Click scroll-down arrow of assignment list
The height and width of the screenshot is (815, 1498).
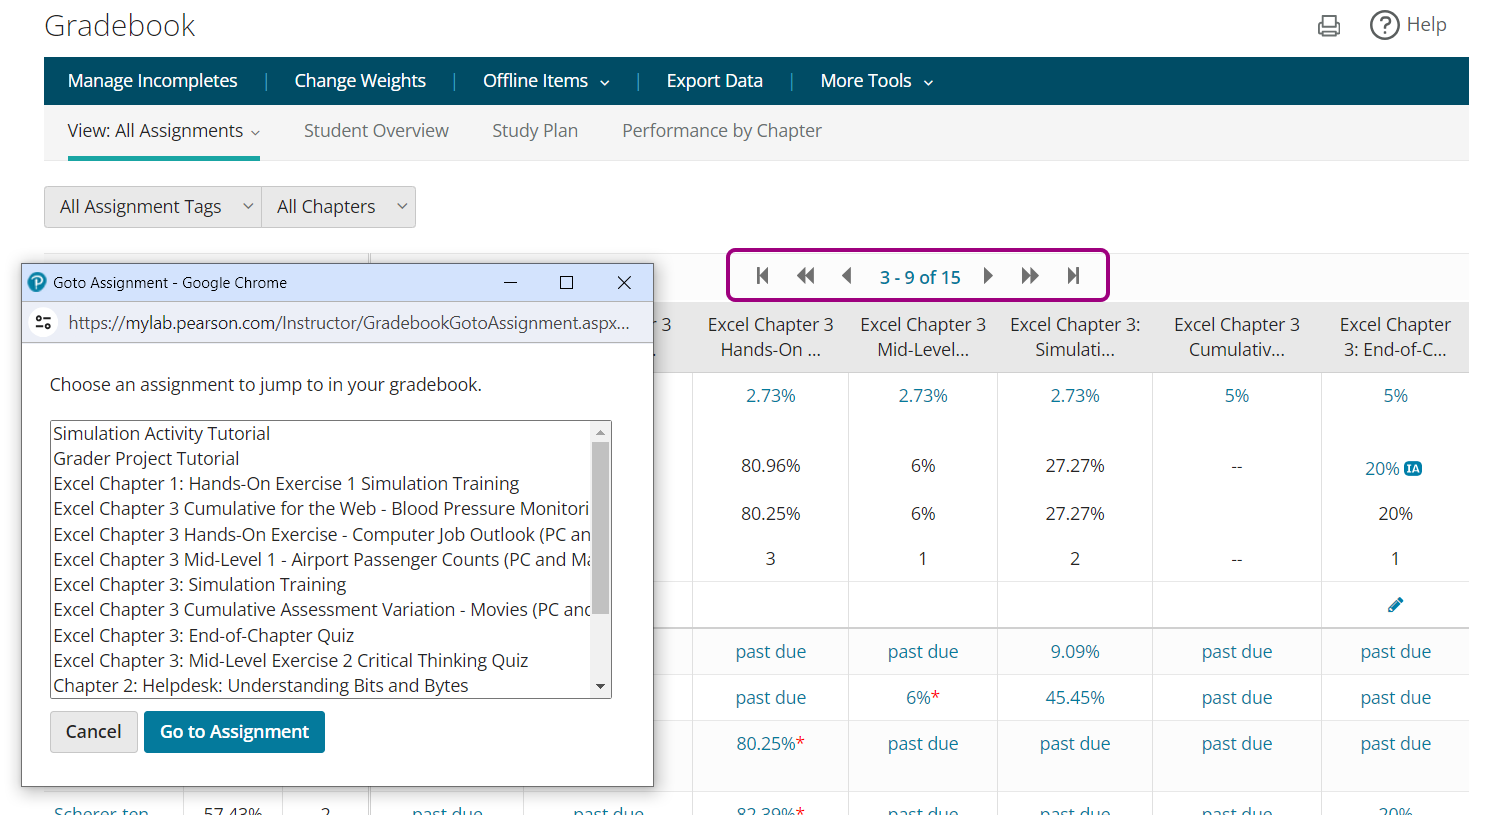click(600, 686)
